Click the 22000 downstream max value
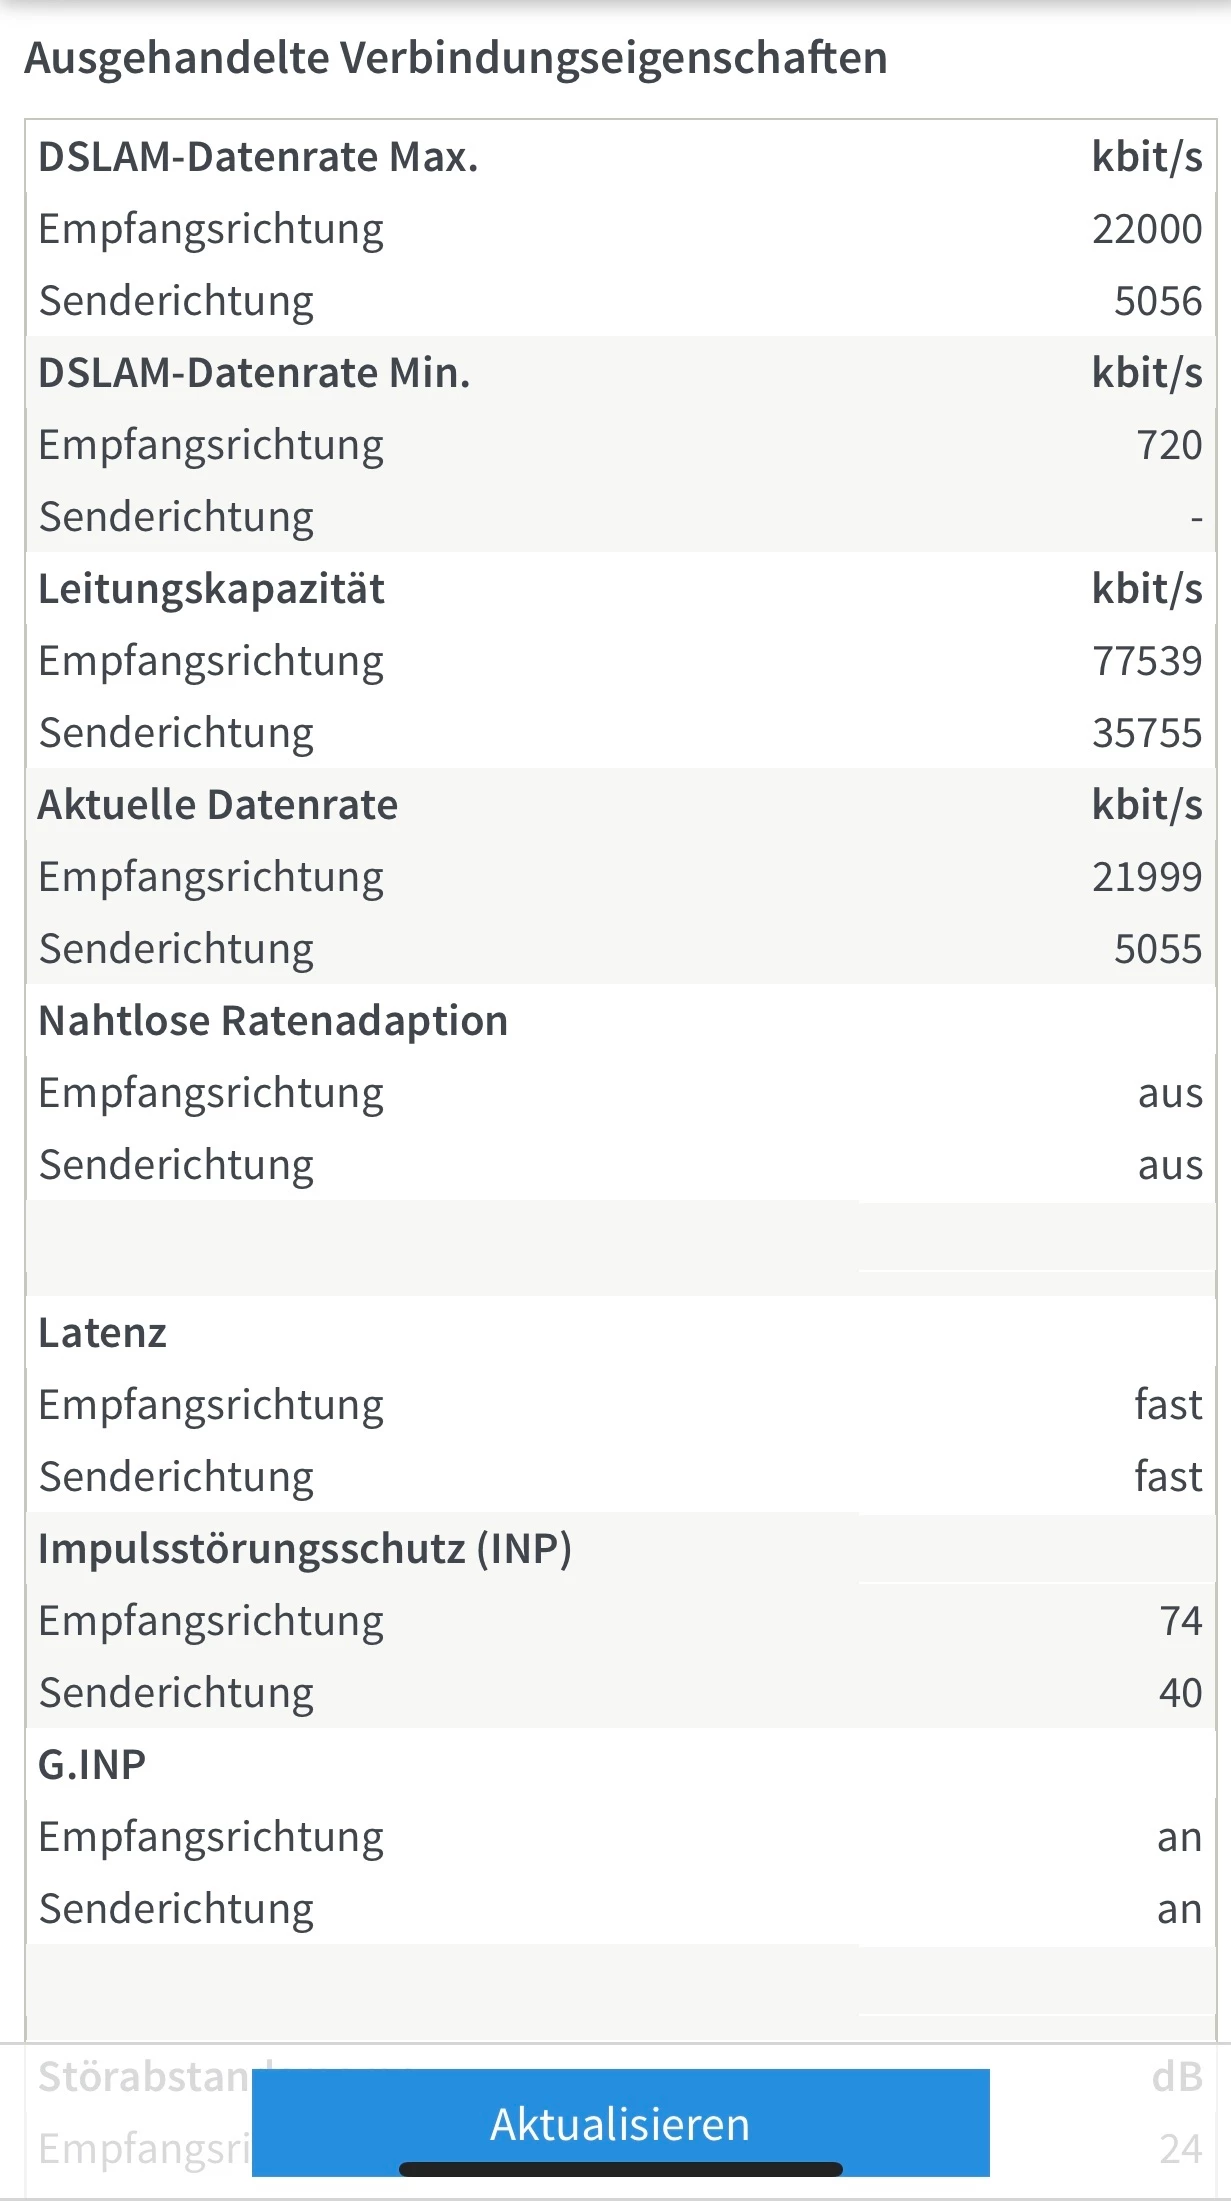This screenshot has width=1231, height=2201. [1146, 229]
